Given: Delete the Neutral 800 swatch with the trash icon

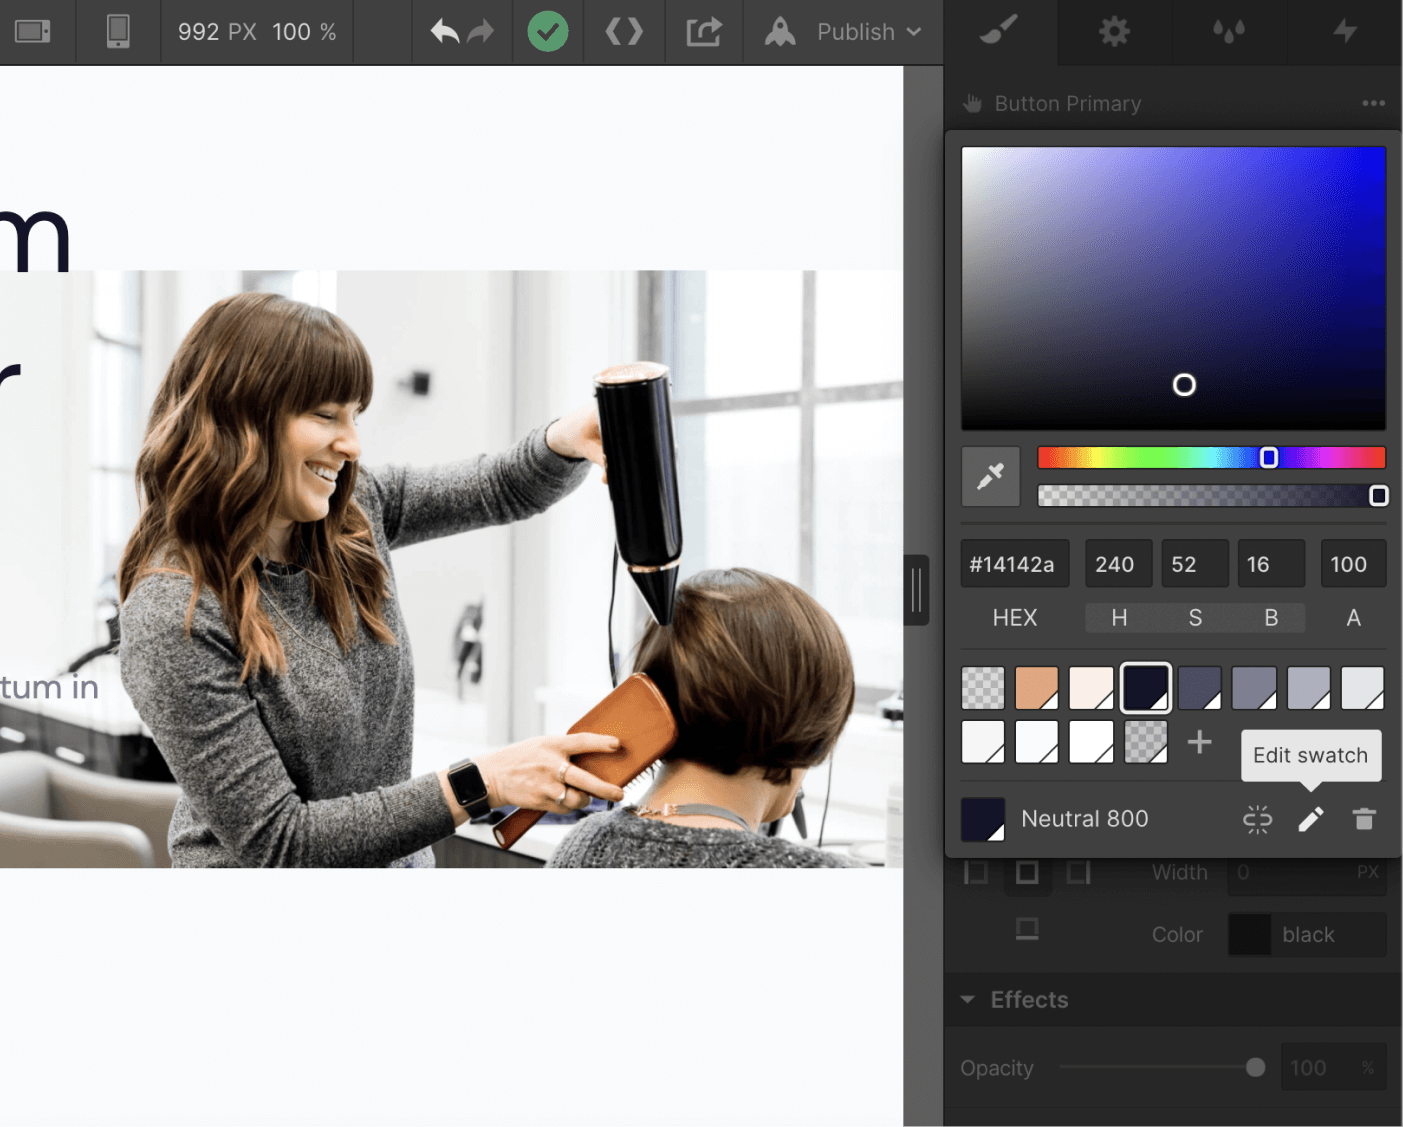Looking at the screenshot, I should tap(1364, 819).
